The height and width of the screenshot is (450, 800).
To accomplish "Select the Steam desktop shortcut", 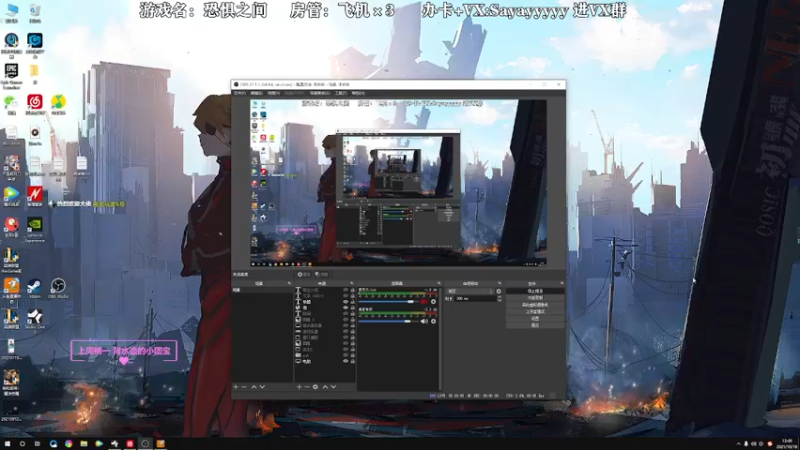I will [35, 288].
